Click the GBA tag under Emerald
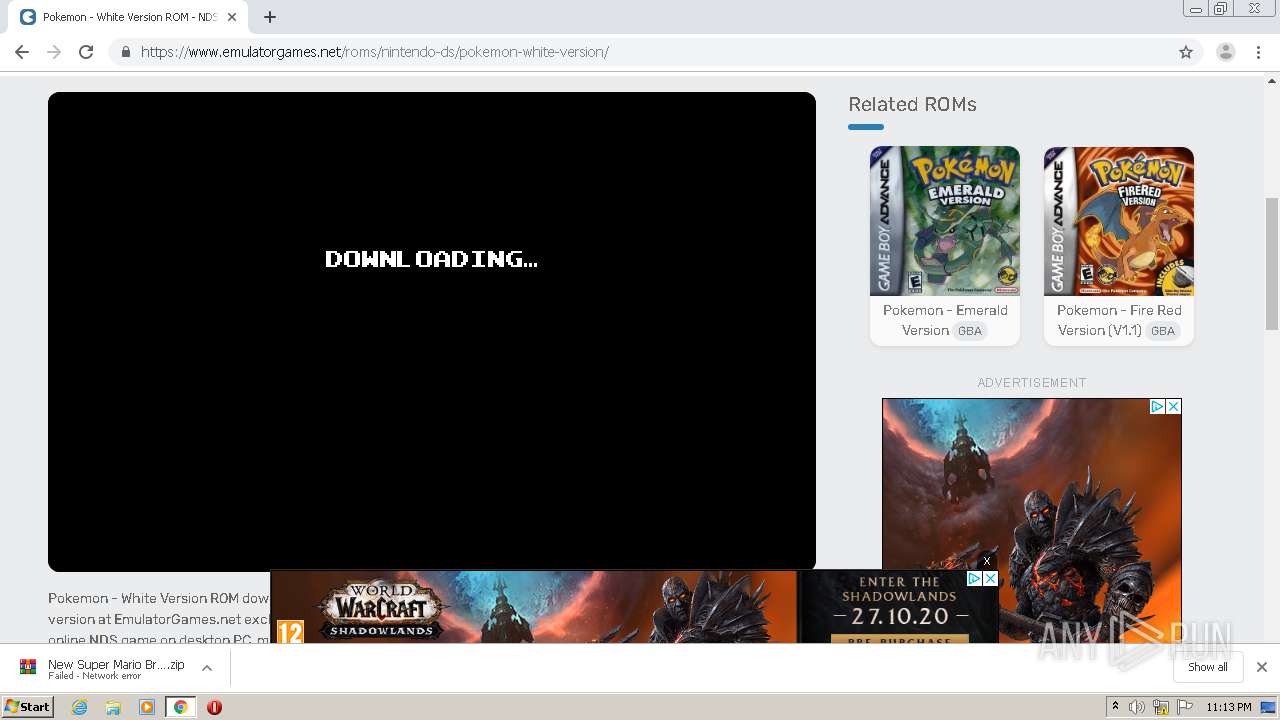The width and height of the screenshot is (1280, 720). (970, 331)
